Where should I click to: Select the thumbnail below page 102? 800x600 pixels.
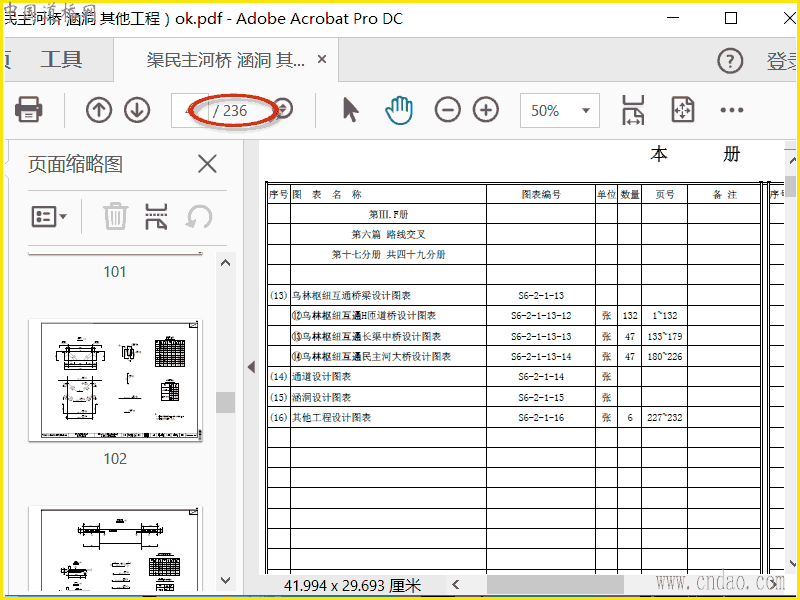coord(116,549)
